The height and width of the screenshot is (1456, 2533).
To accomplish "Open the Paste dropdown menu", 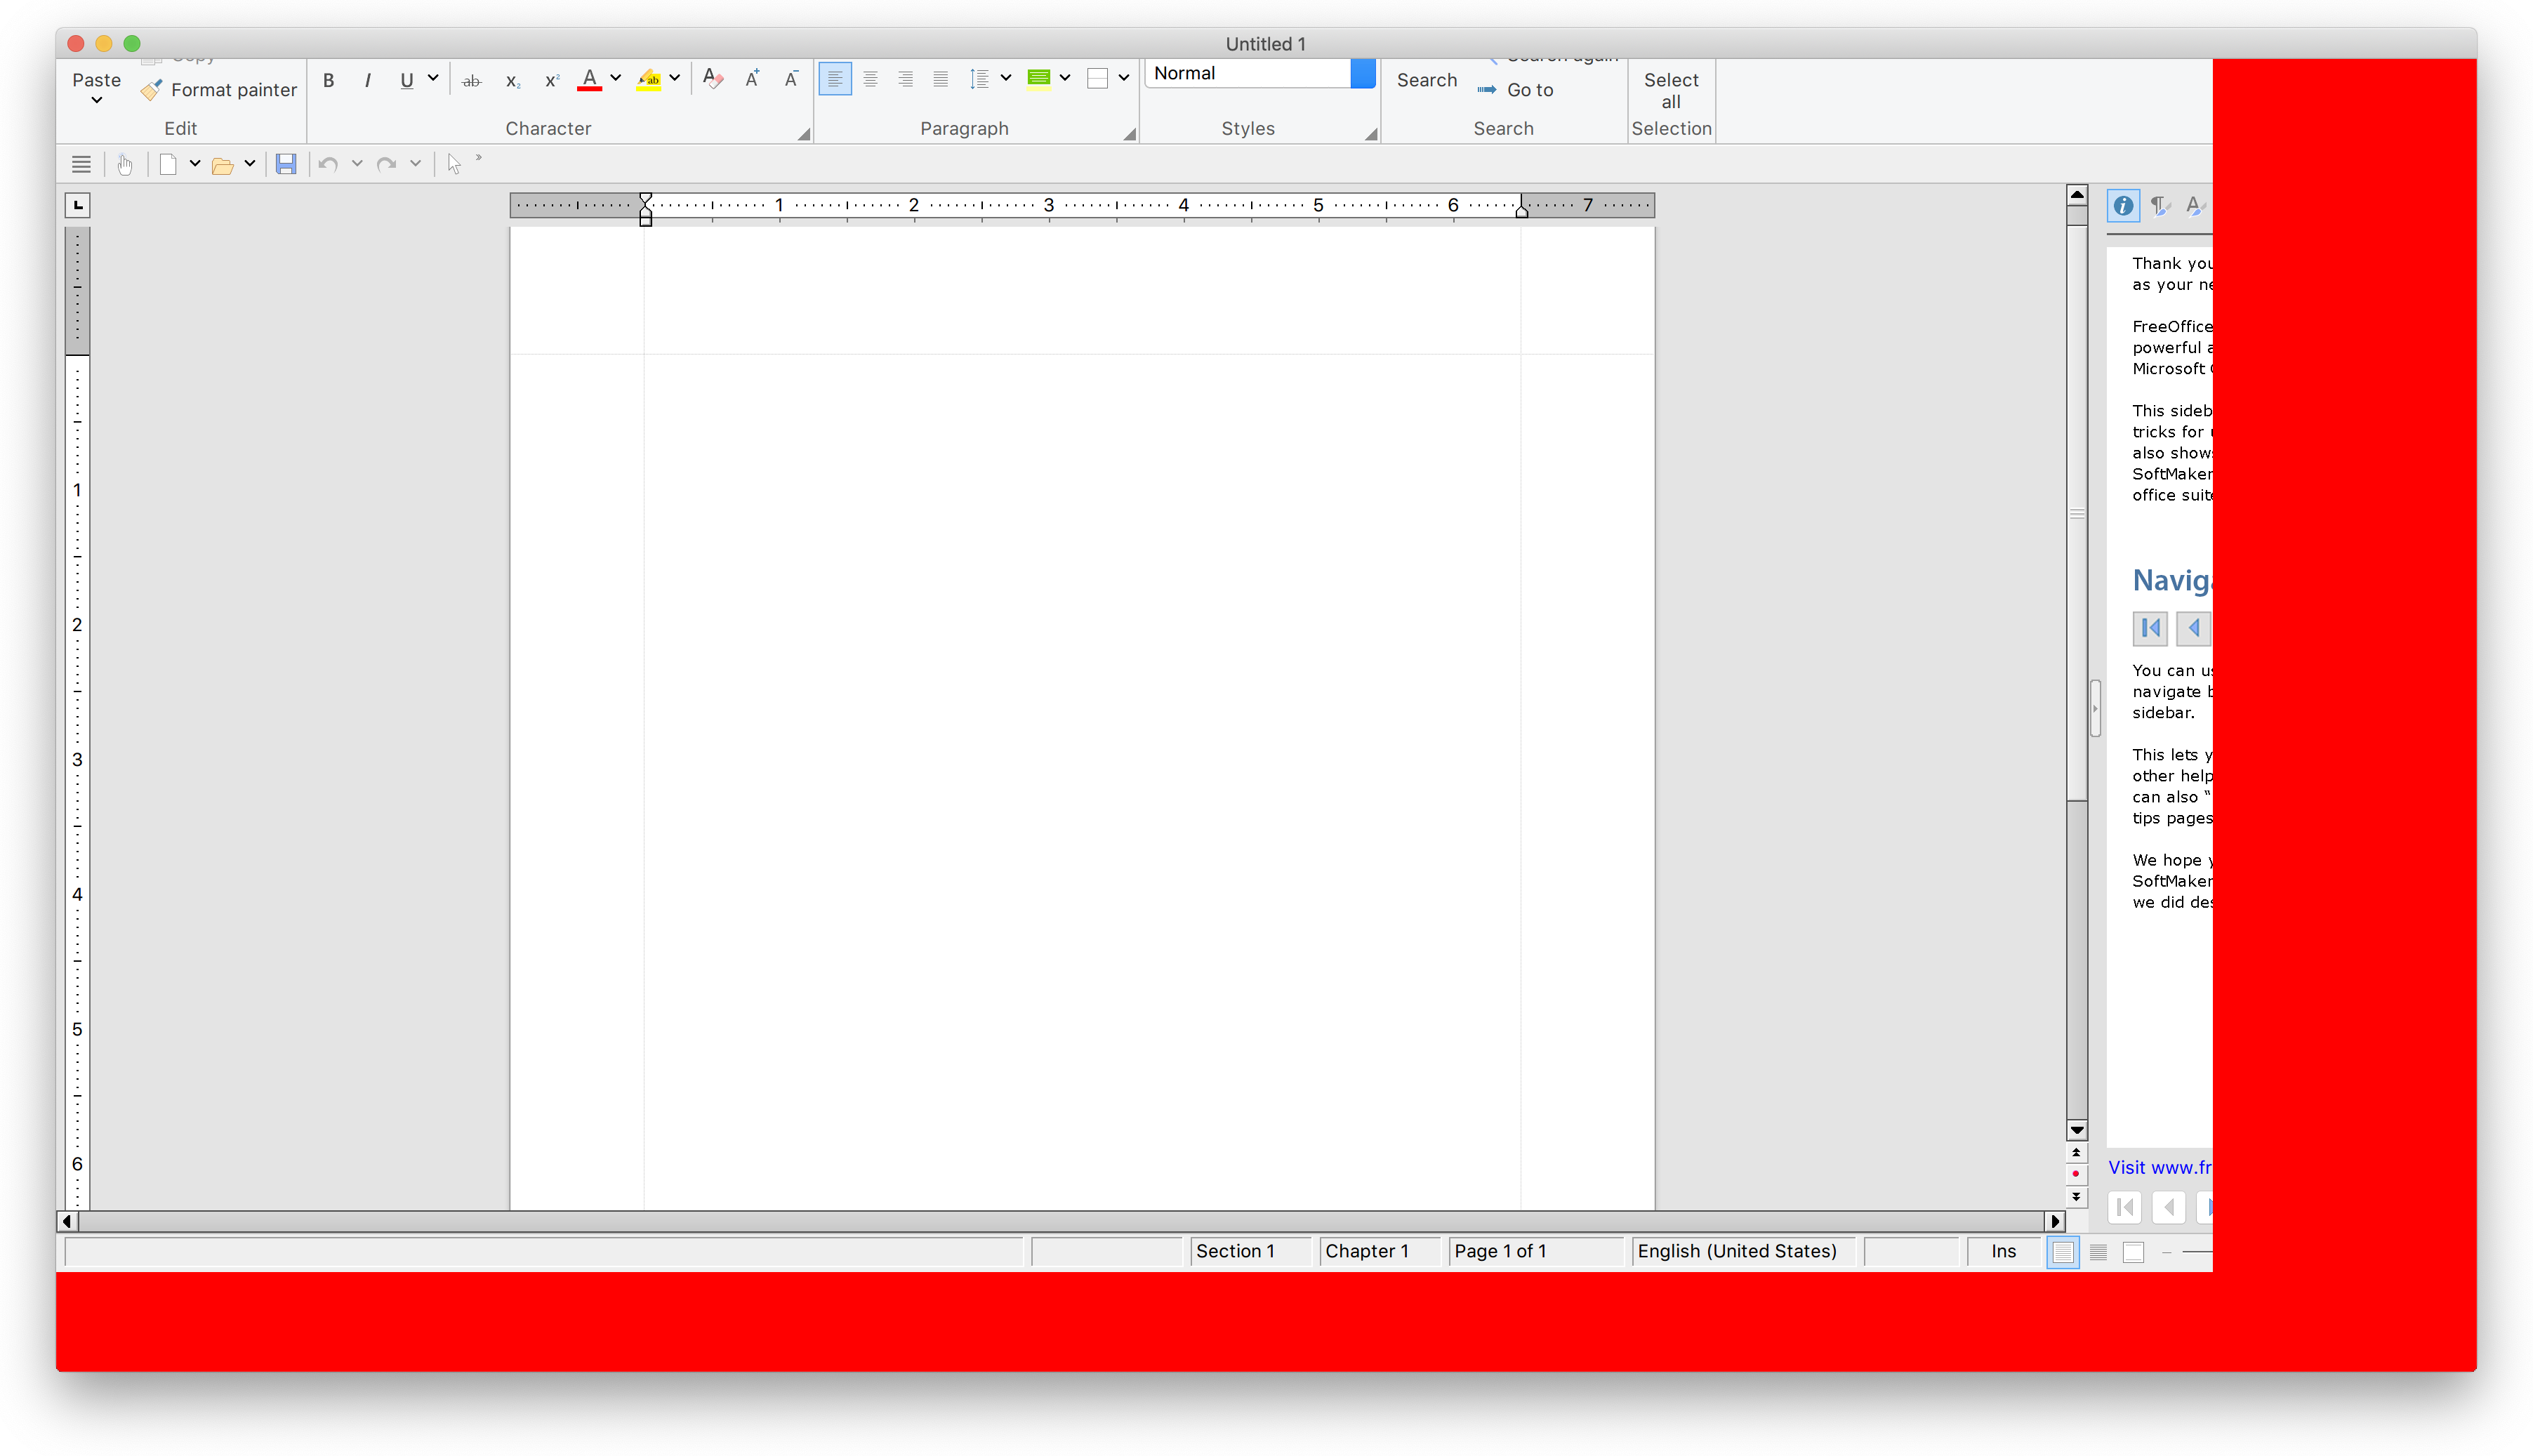I will point(97,100).
